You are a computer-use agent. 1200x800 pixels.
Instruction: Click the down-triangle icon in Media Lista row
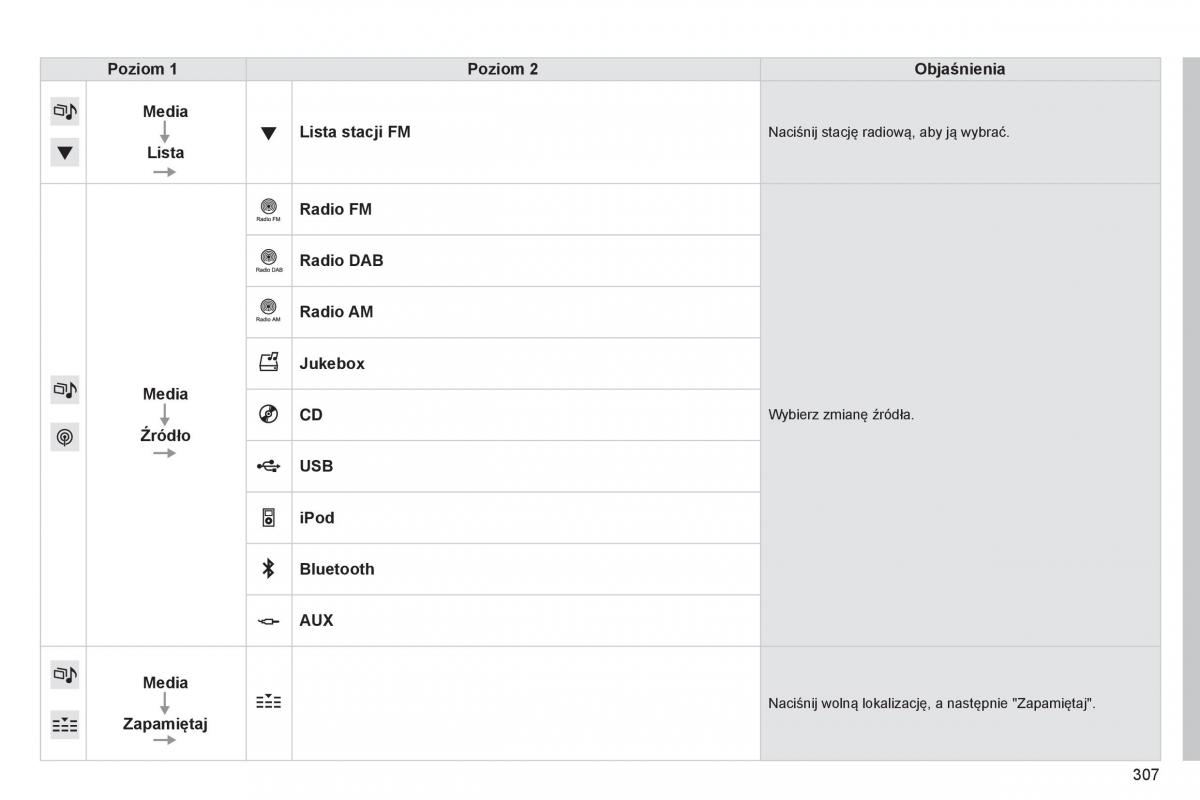pyautogui.click(x=65, y=153)
